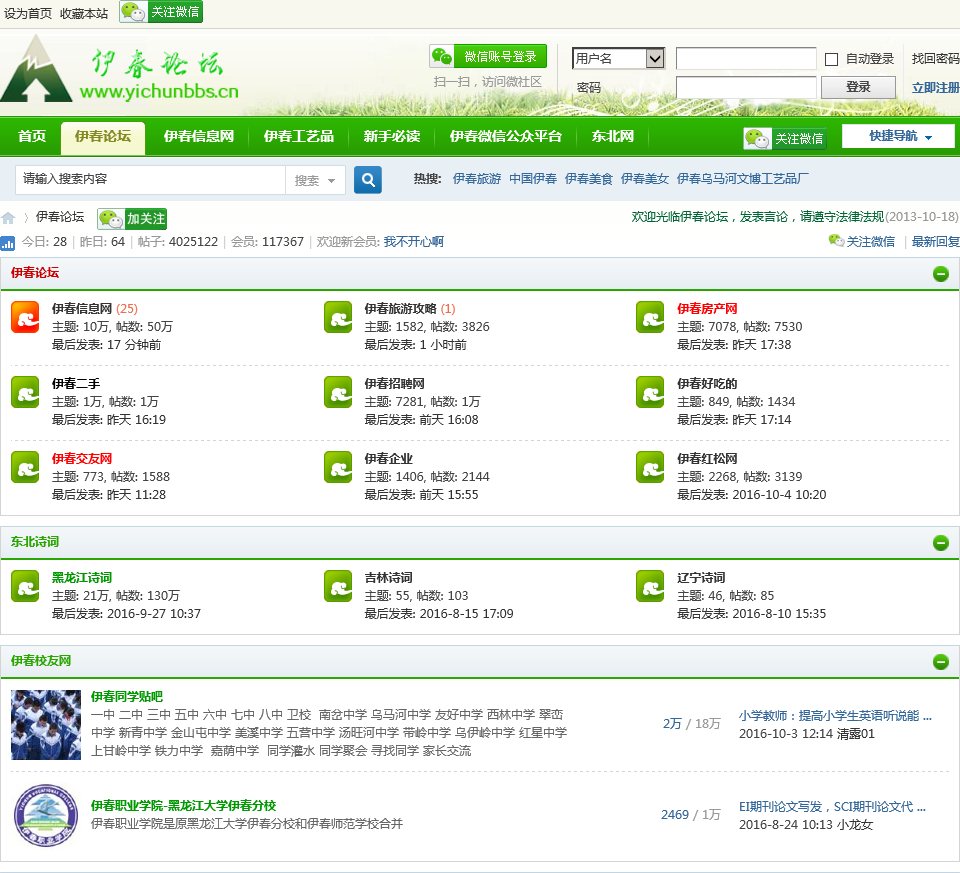Select the 伊春论坛 nav tab
960x873 pixels.
tap(103, 137)
